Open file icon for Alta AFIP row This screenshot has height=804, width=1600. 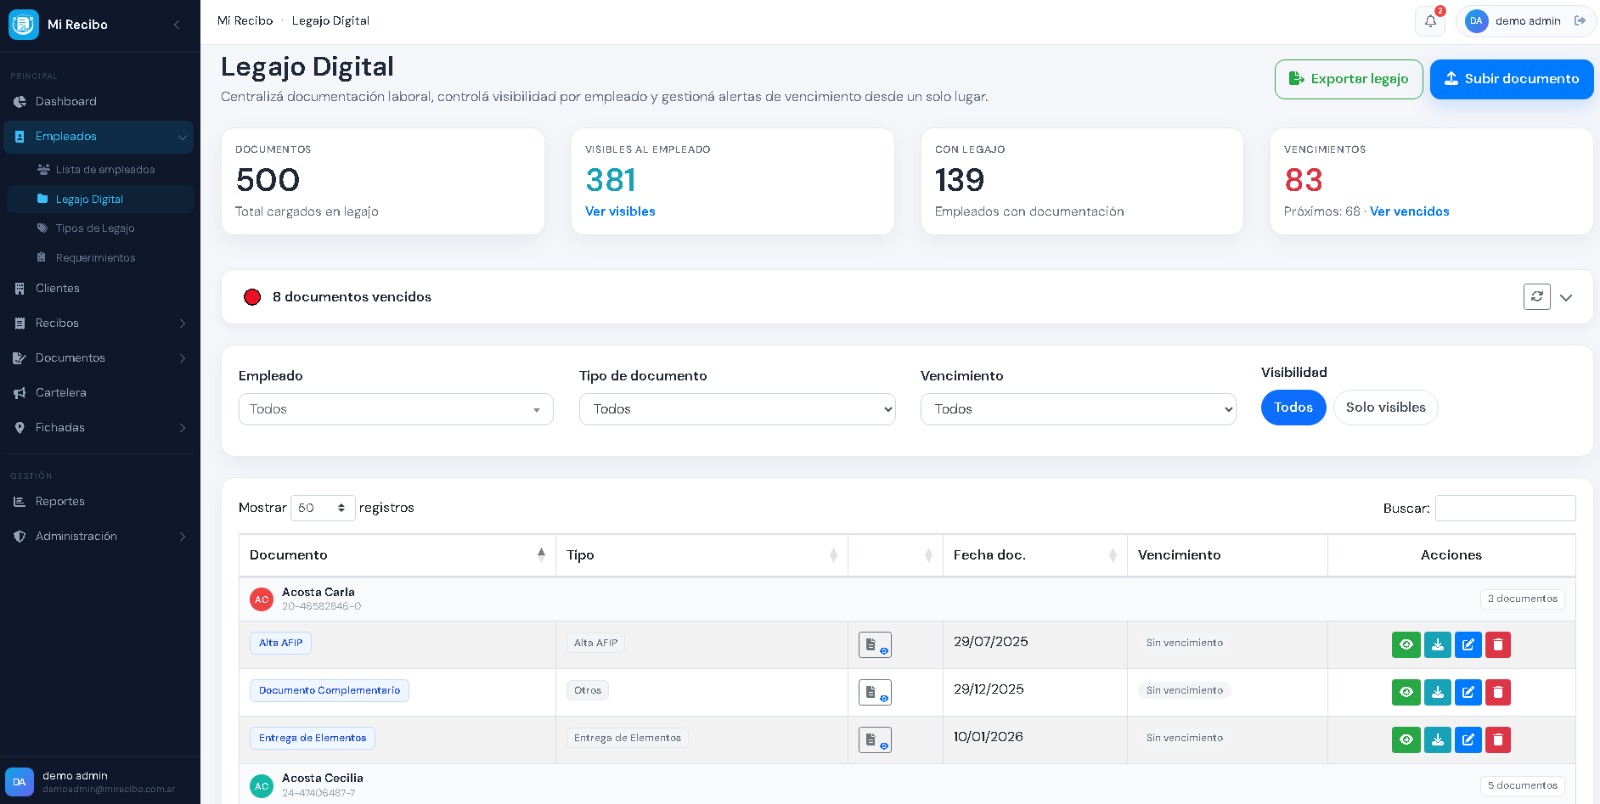point(875,645)
